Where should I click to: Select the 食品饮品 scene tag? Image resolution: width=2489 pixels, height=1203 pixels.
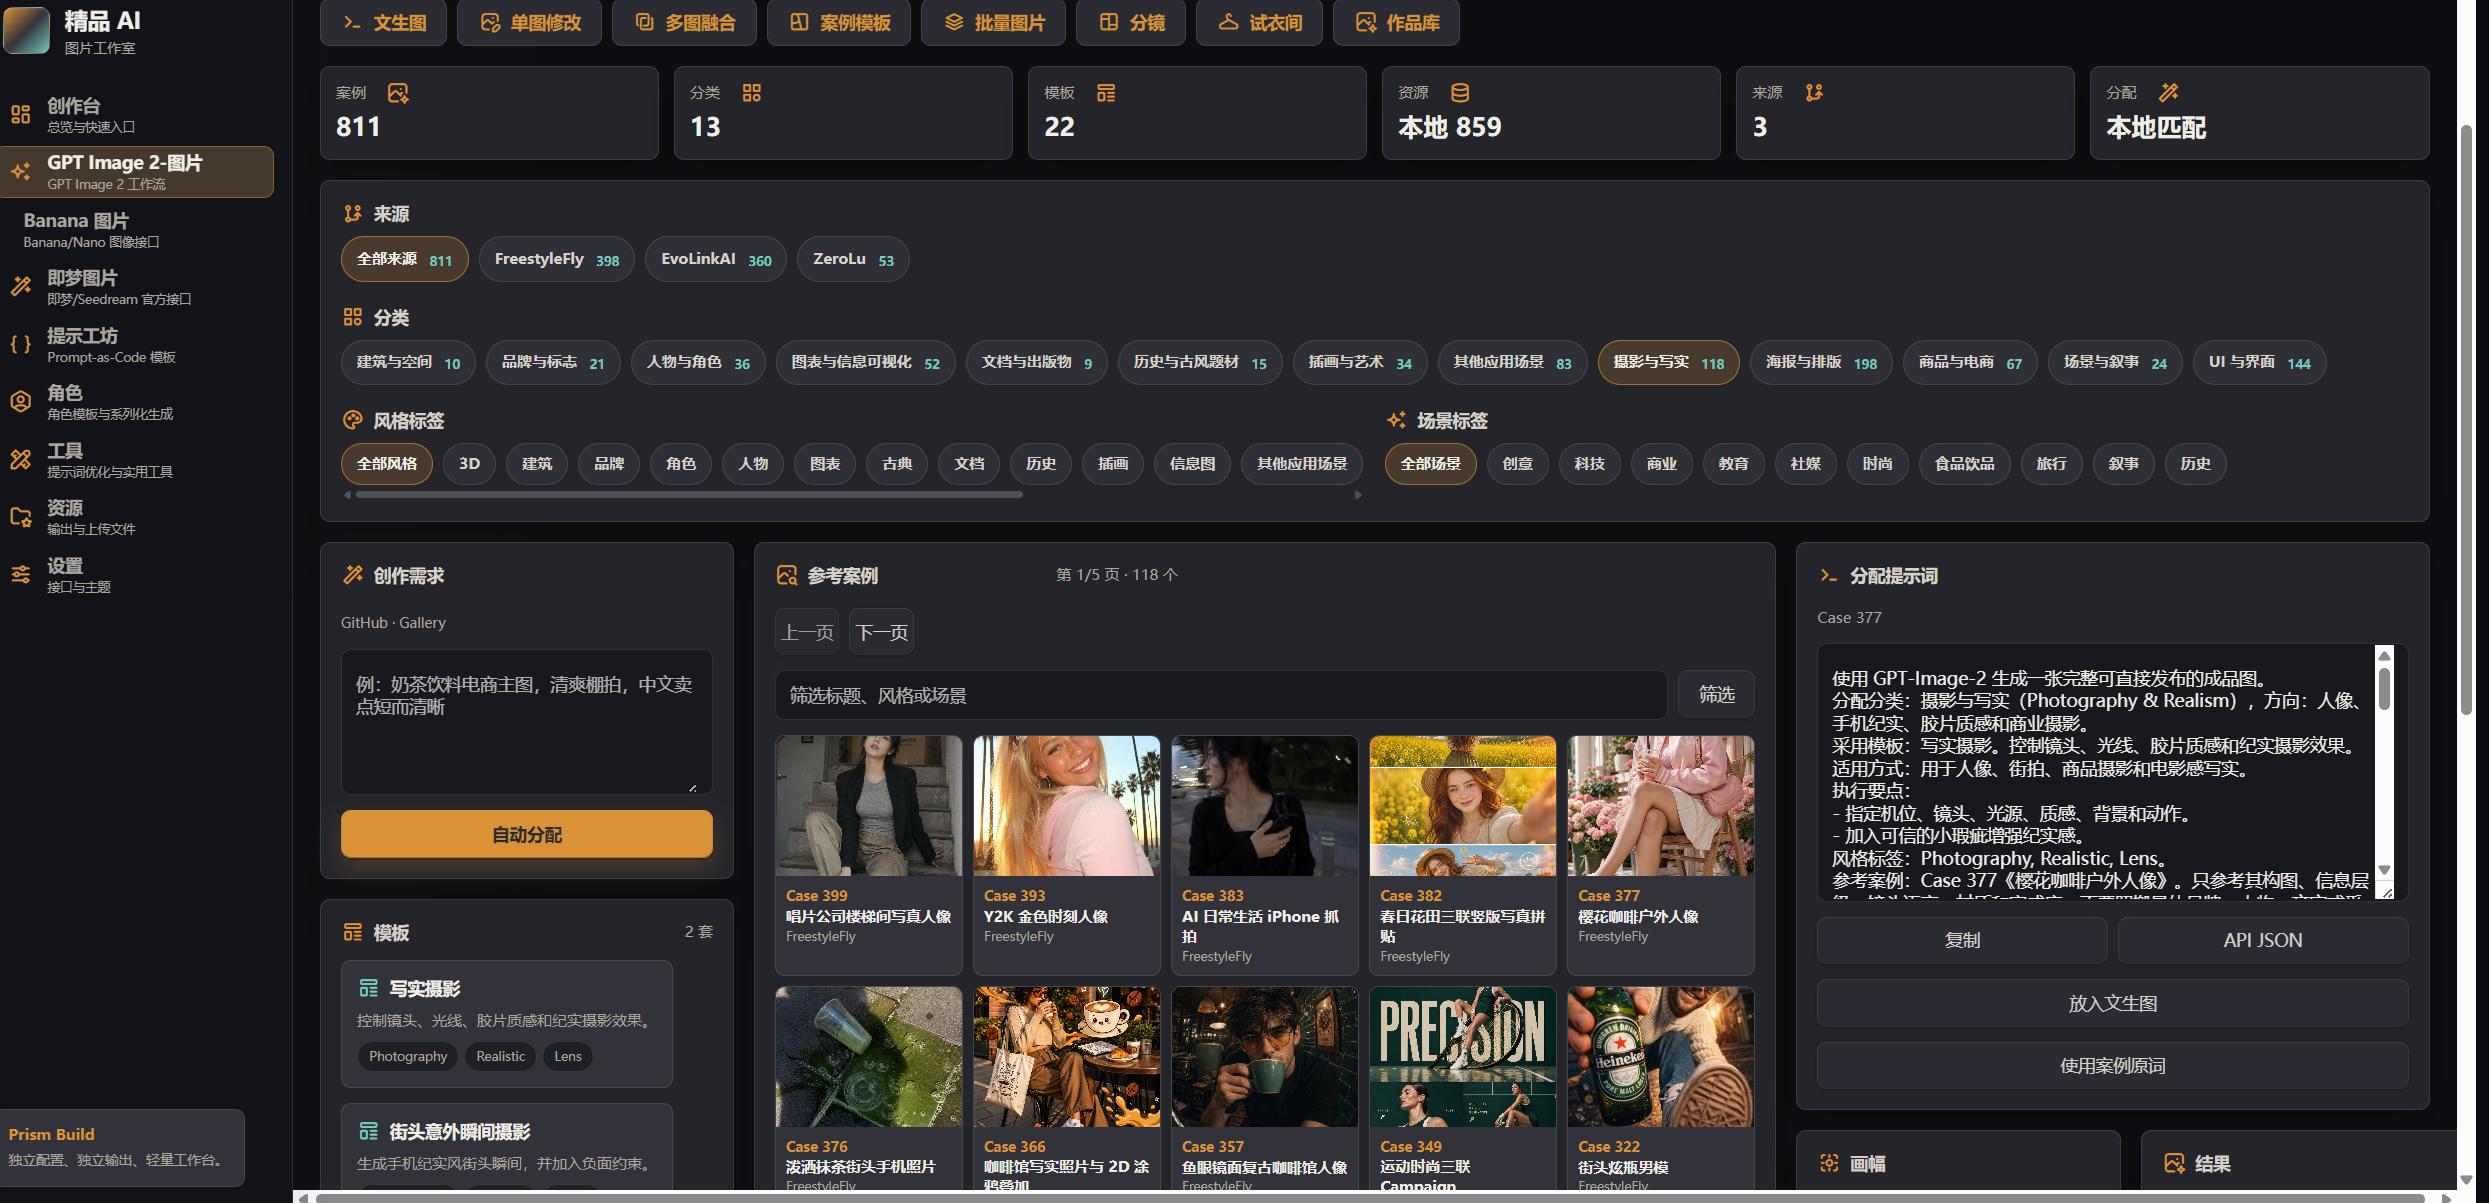pyautogui.click(x=1964, y=464)
